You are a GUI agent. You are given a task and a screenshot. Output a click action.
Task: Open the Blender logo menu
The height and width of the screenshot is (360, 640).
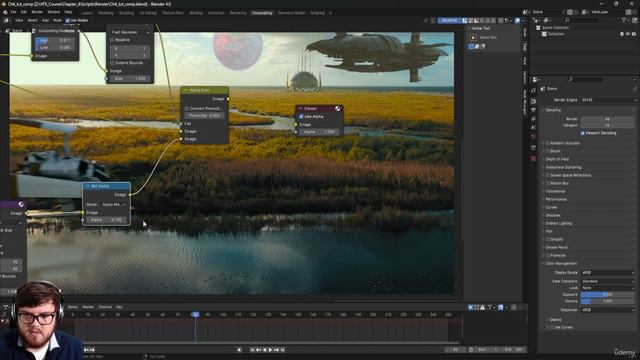tap(5, 13)
